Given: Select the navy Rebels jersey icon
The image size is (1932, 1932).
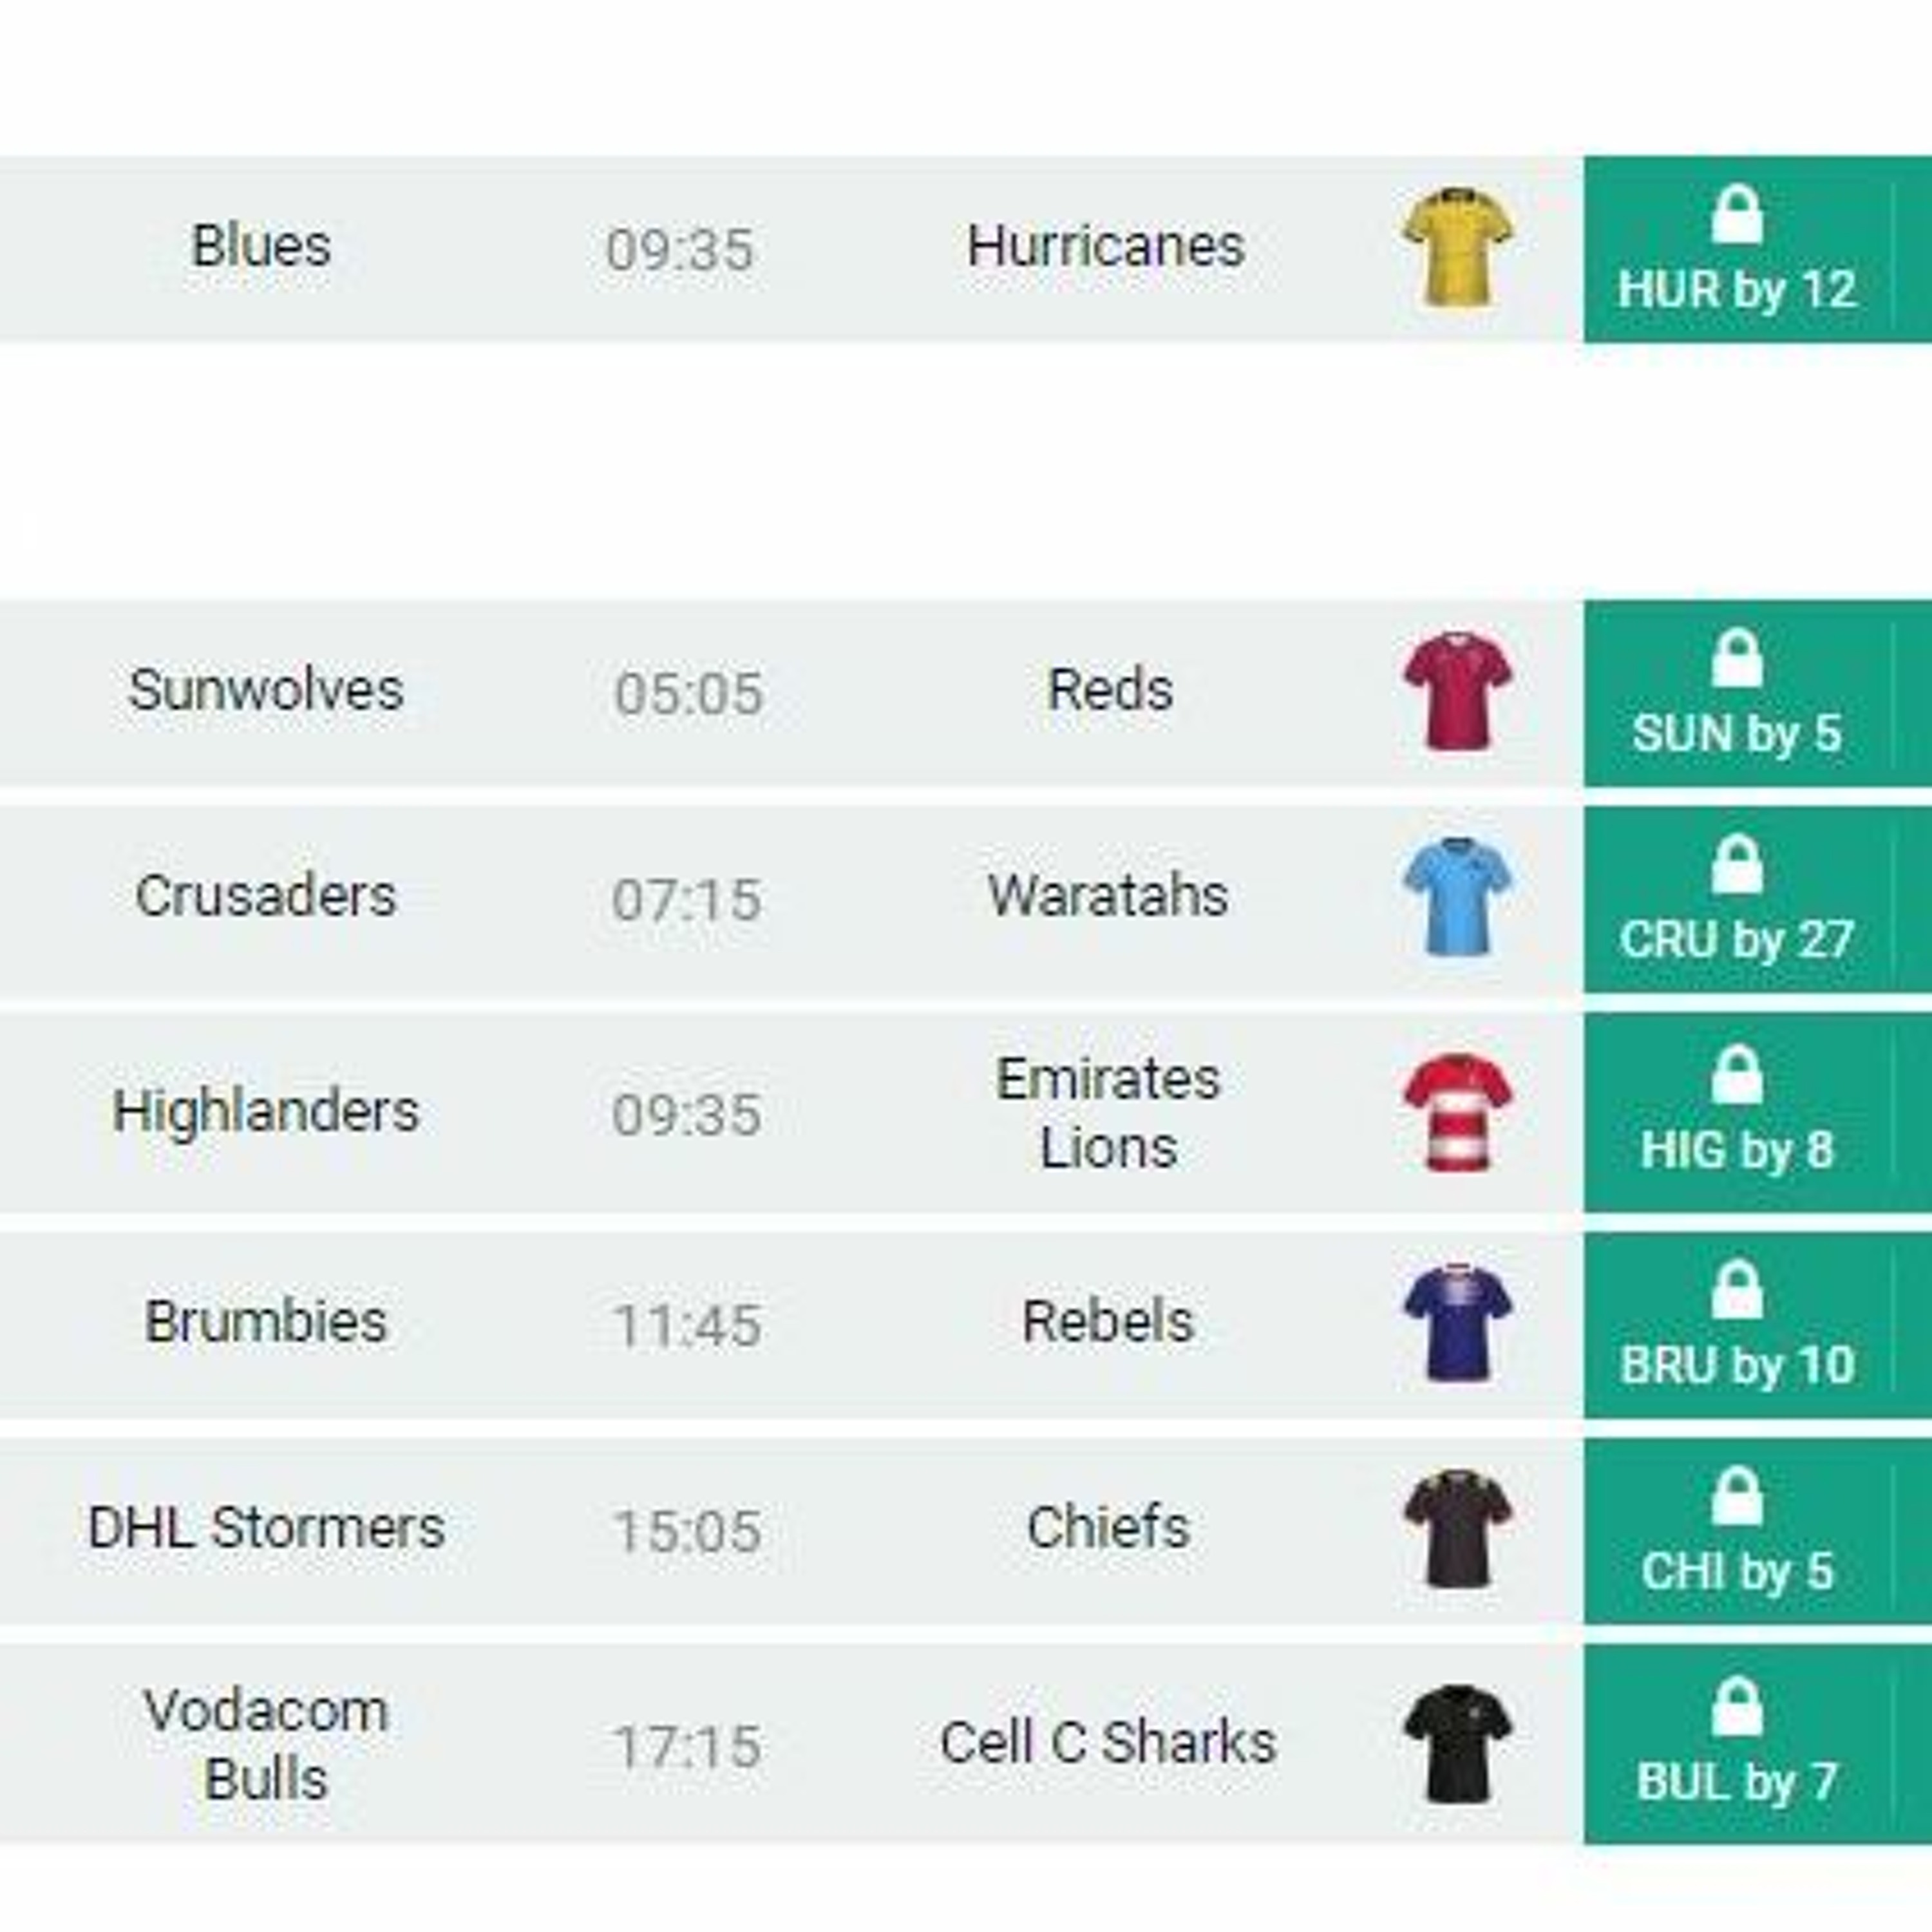Looking at the screenshot, I should 1458,1322.
